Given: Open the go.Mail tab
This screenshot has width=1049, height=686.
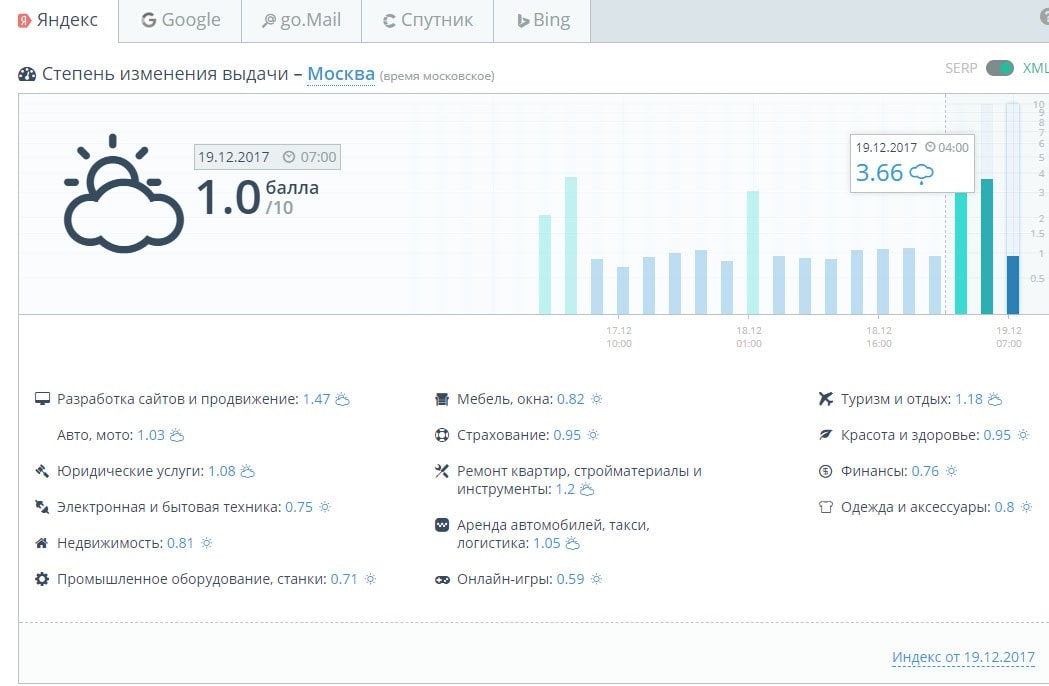Looking at the screenshot, I should pos(301,21).
